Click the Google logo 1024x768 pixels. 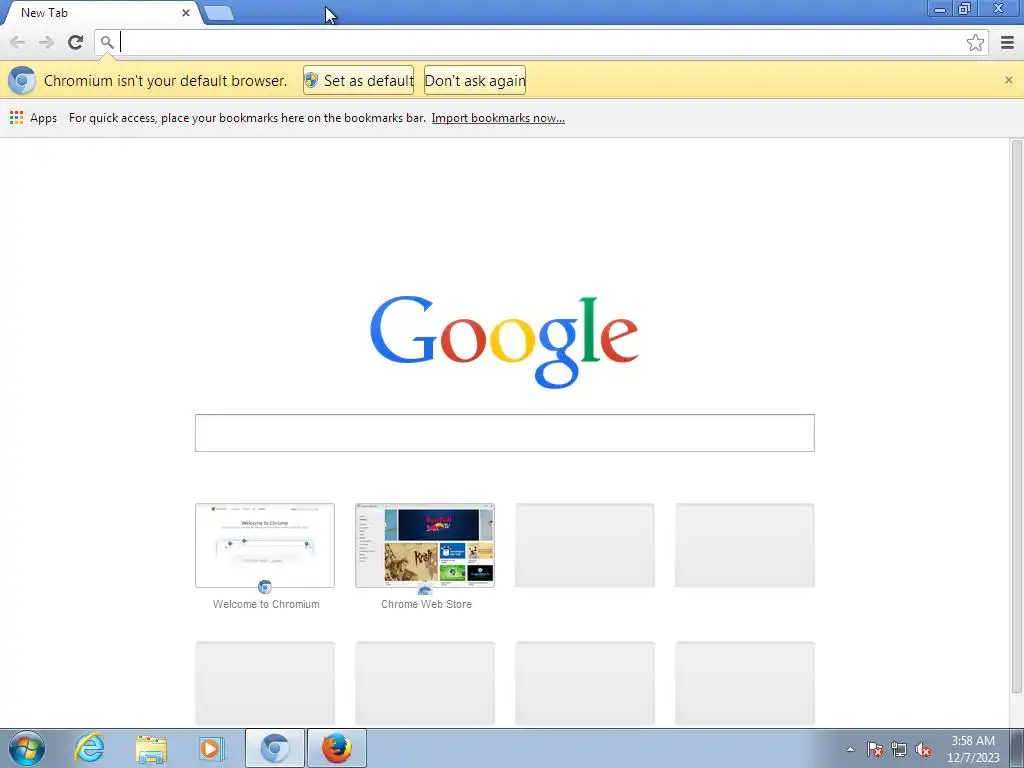click(504, 342)
